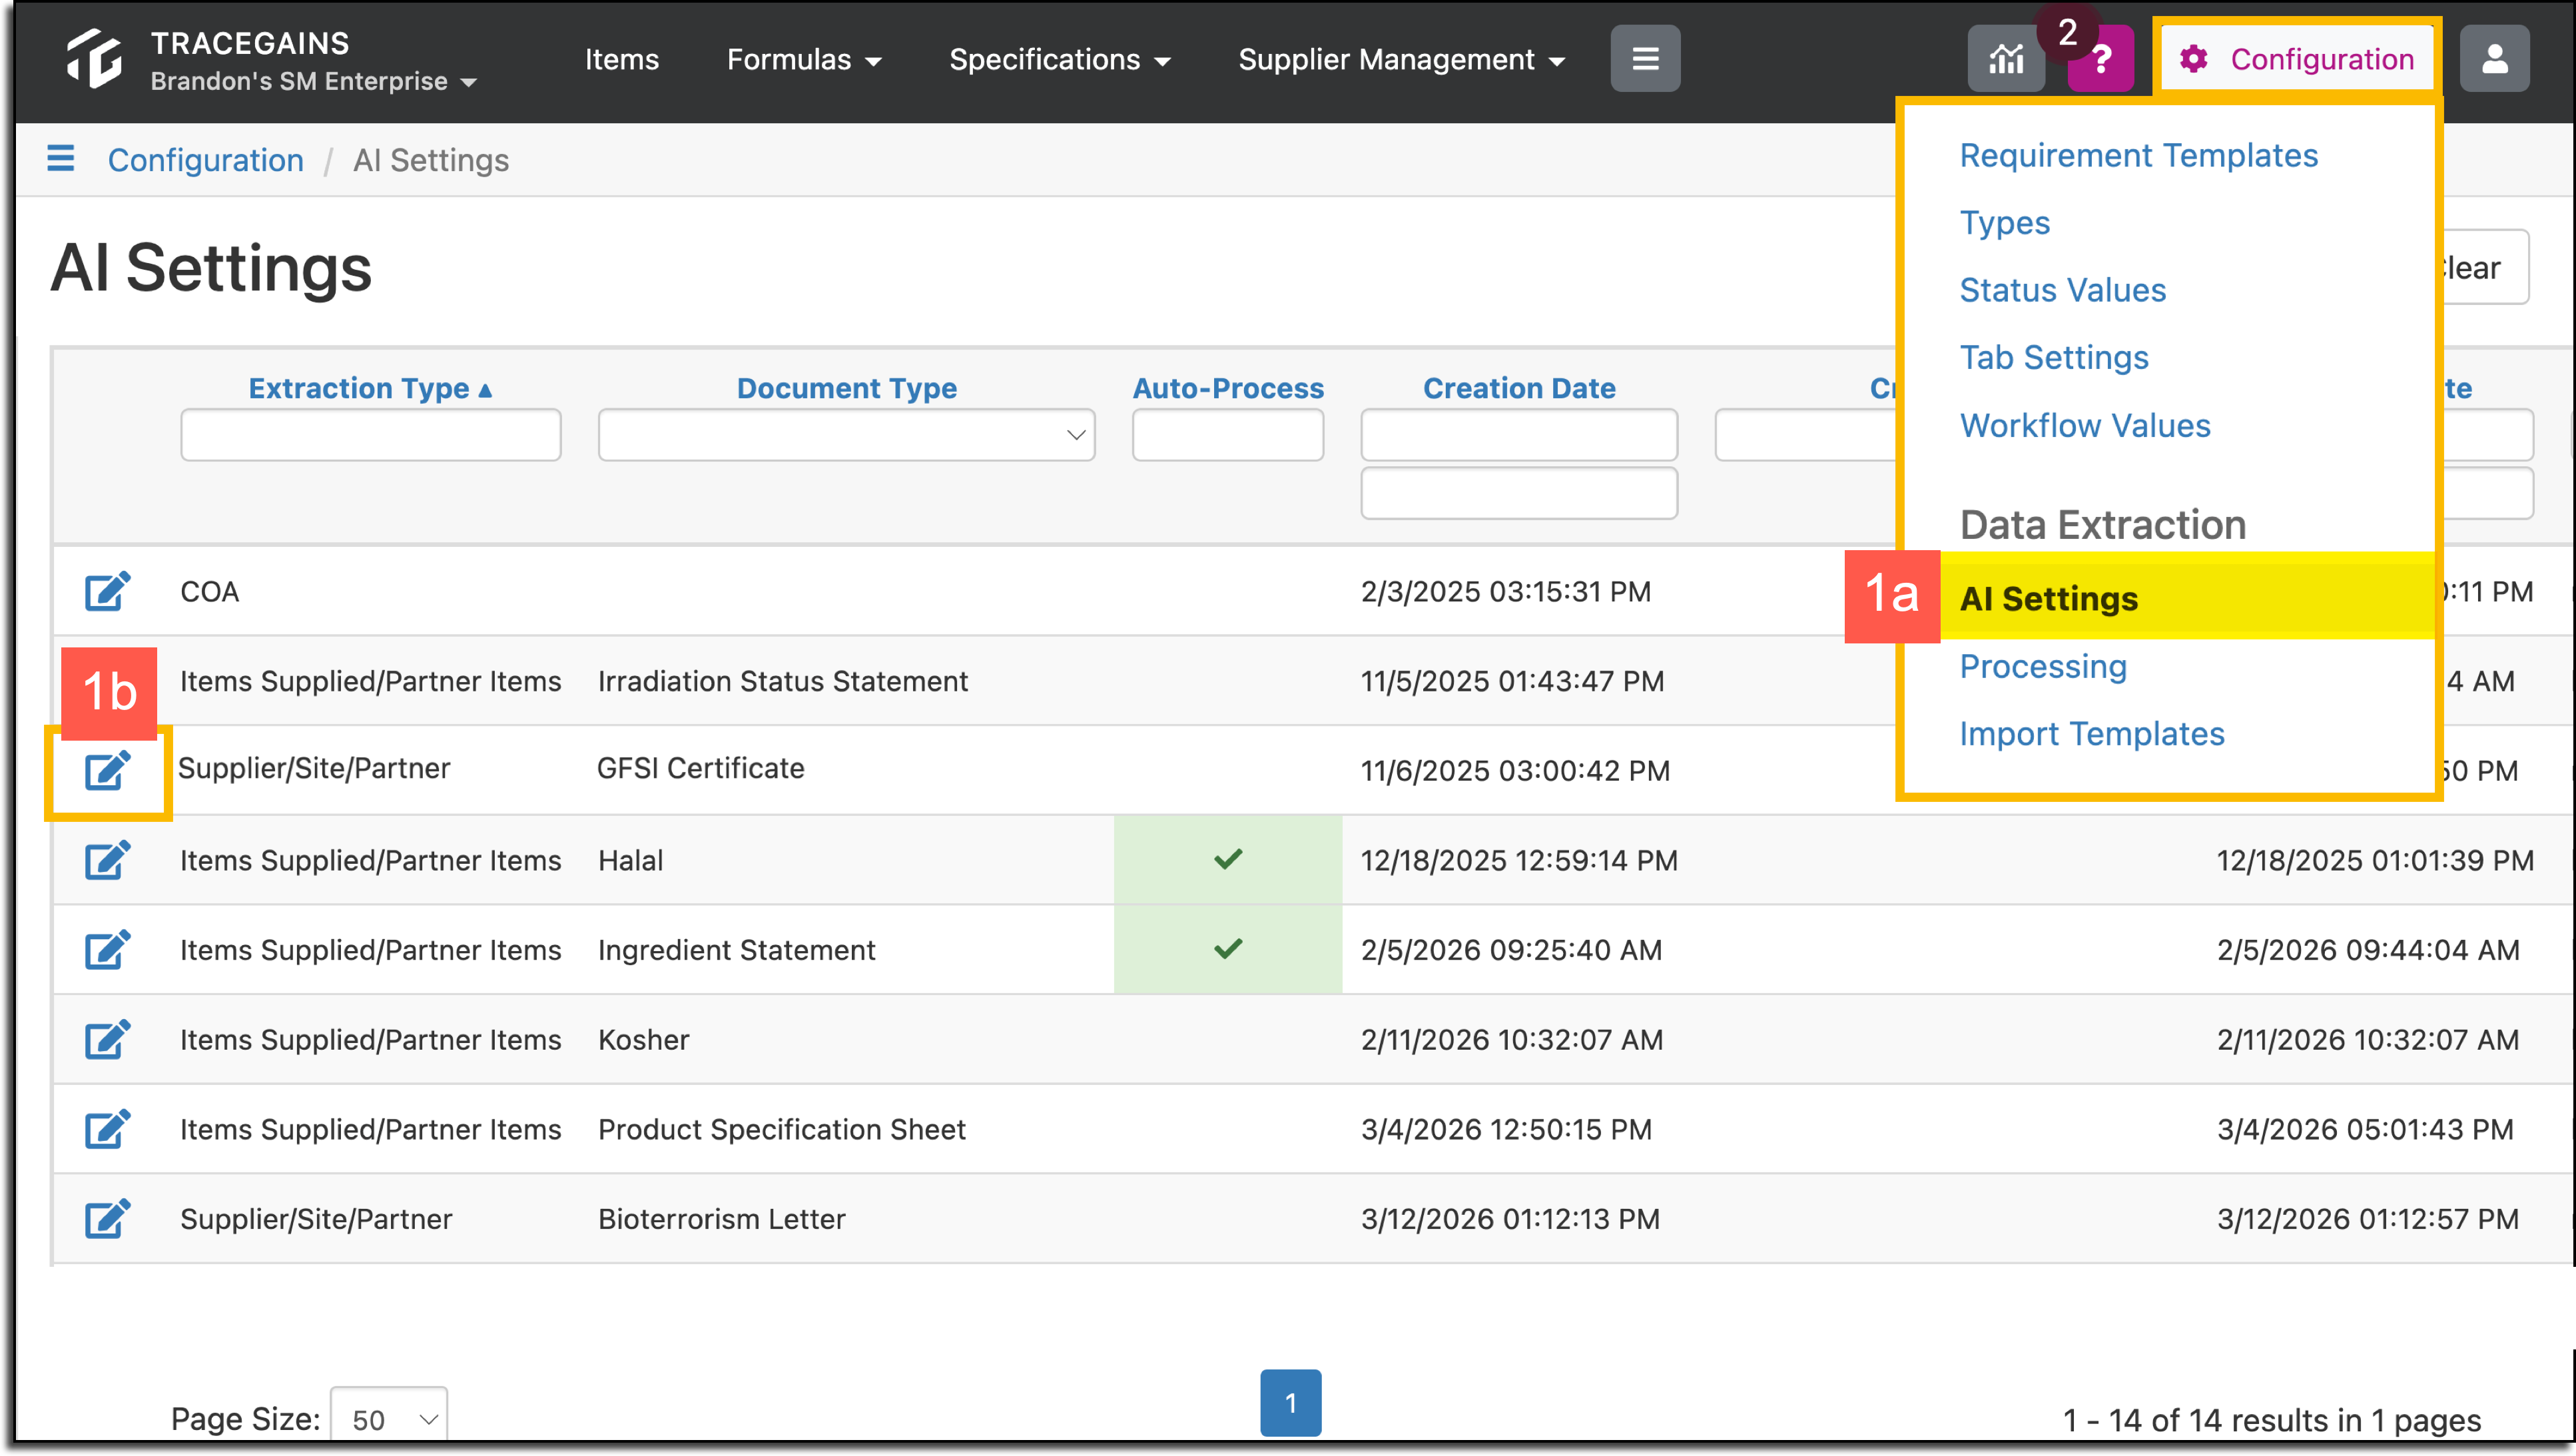2576x1456 pixels.
Task: Click the help question mark button
Action: coord(2101,59)
